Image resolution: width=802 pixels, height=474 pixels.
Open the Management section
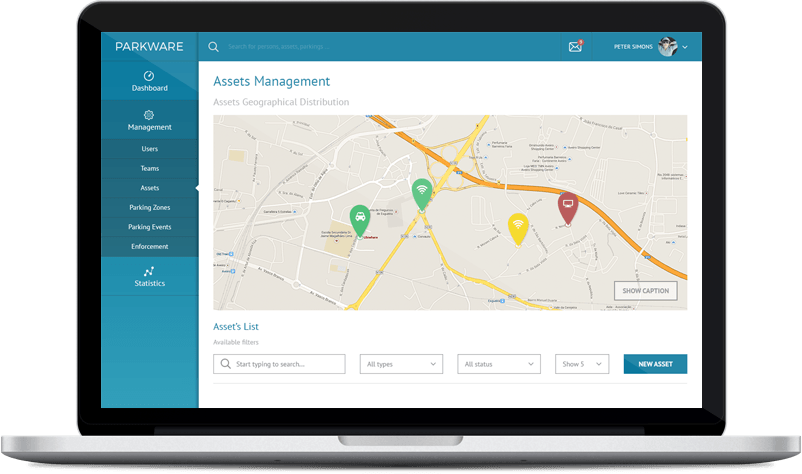(x=149, y=120)
